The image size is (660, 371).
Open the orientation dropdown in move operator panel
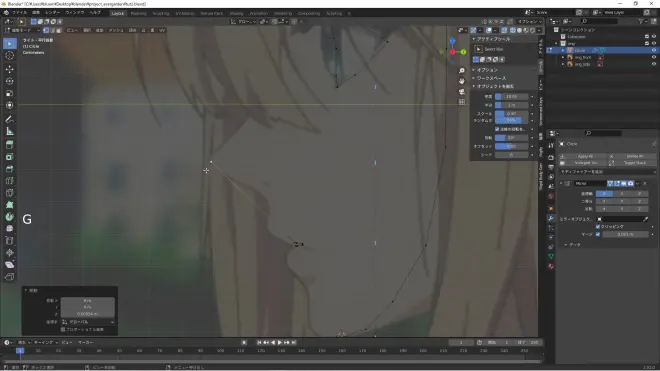click(x=88, y=322)
